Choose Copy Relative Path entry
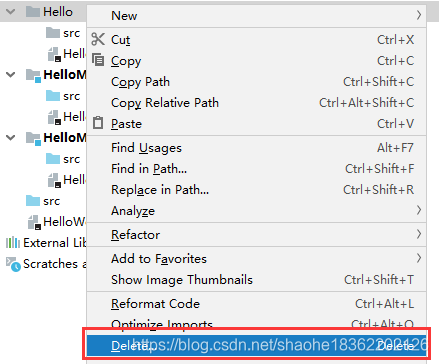Viewport: 439px width, 364px height. coord(256,102)
